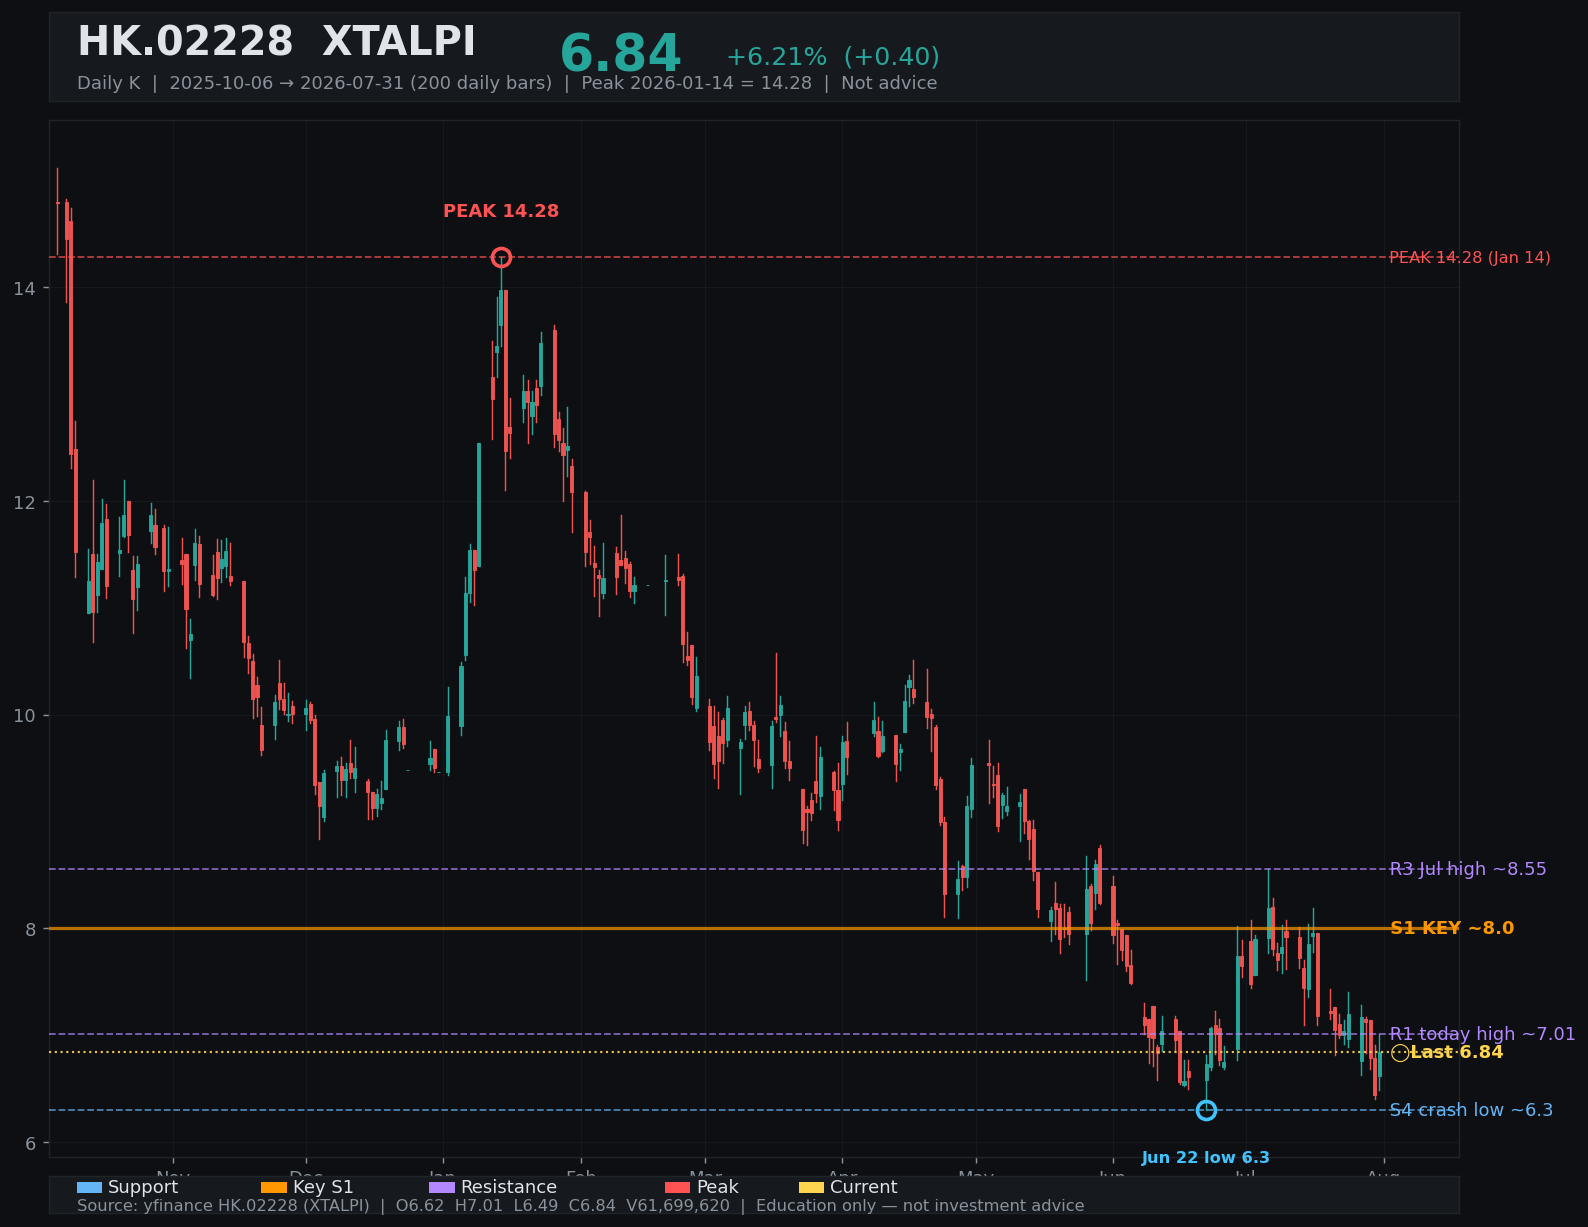The height and width of the screenshot is (1227, 1588).
Task: Click the 'Last 6.84' label
Action: tap(1457, 1052)
